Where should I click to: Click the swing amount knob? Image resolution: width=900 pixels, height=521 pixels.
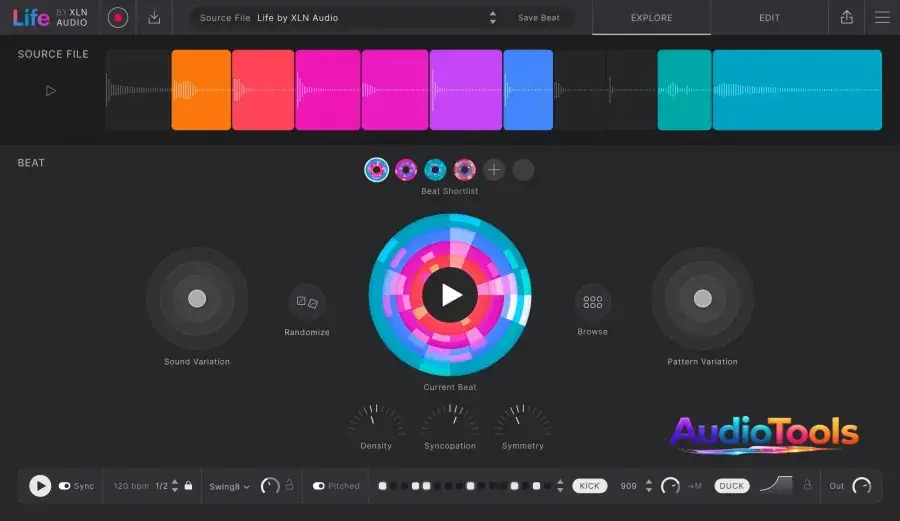coord(270,486)
